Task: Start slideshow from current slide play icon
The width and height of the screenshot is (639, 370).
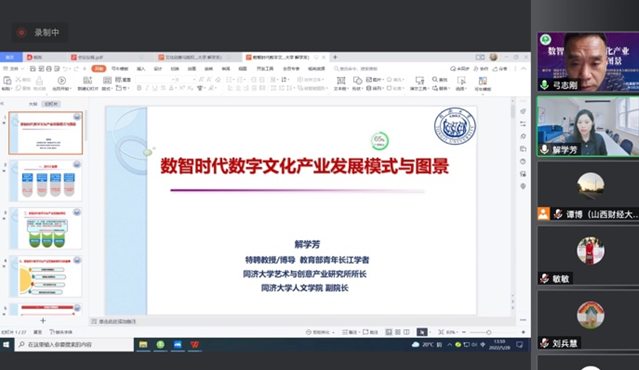Action: (x=62, y=80)
